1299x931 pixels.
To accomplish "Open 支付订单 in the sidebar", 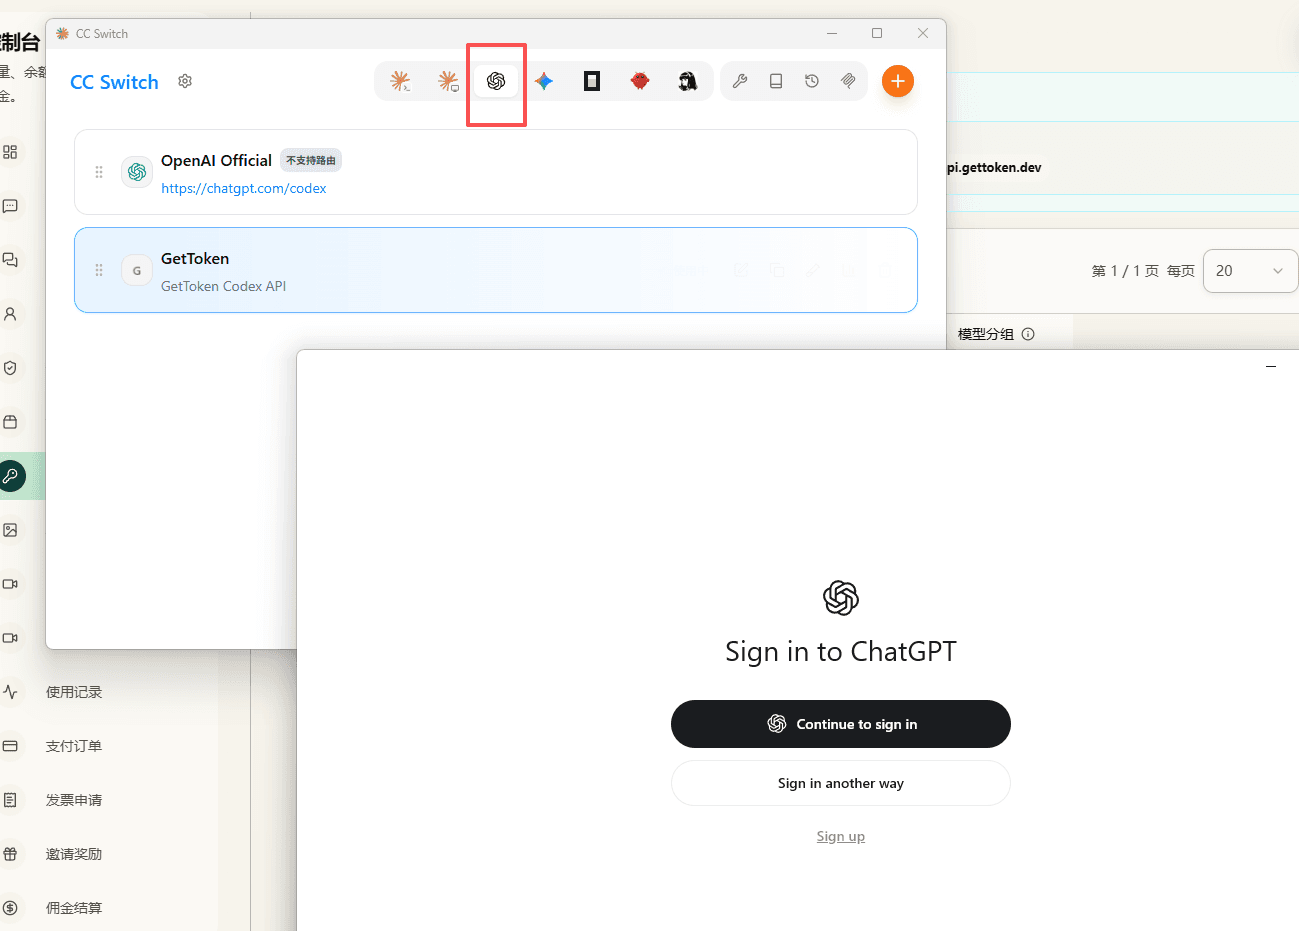I will coord(74,746).
